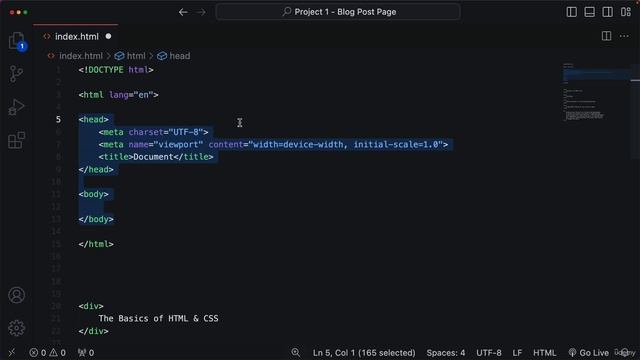Click the text The Basics of HTML & CSS
Screen dimensions: 640x360
[x=158, y=318]
